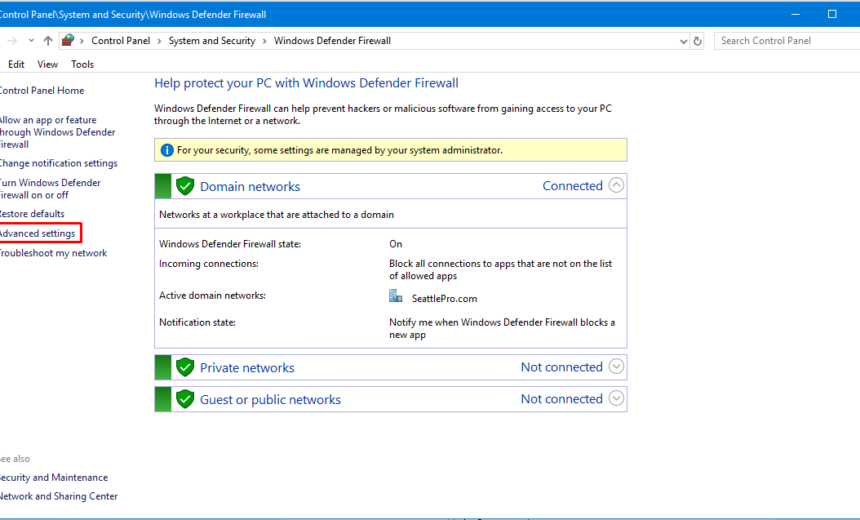Click the Domain networks shield icon

click(185, 186)
